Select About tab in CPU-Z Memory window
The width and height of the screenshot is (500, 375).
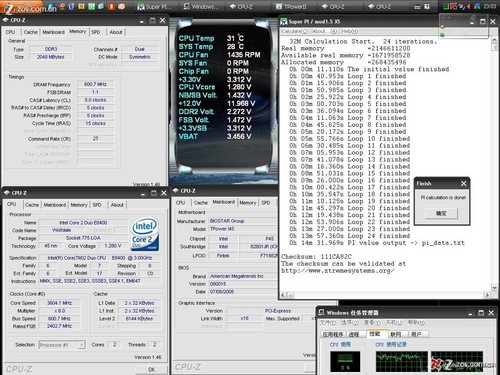pyautogui.click(x=116, y=32)
